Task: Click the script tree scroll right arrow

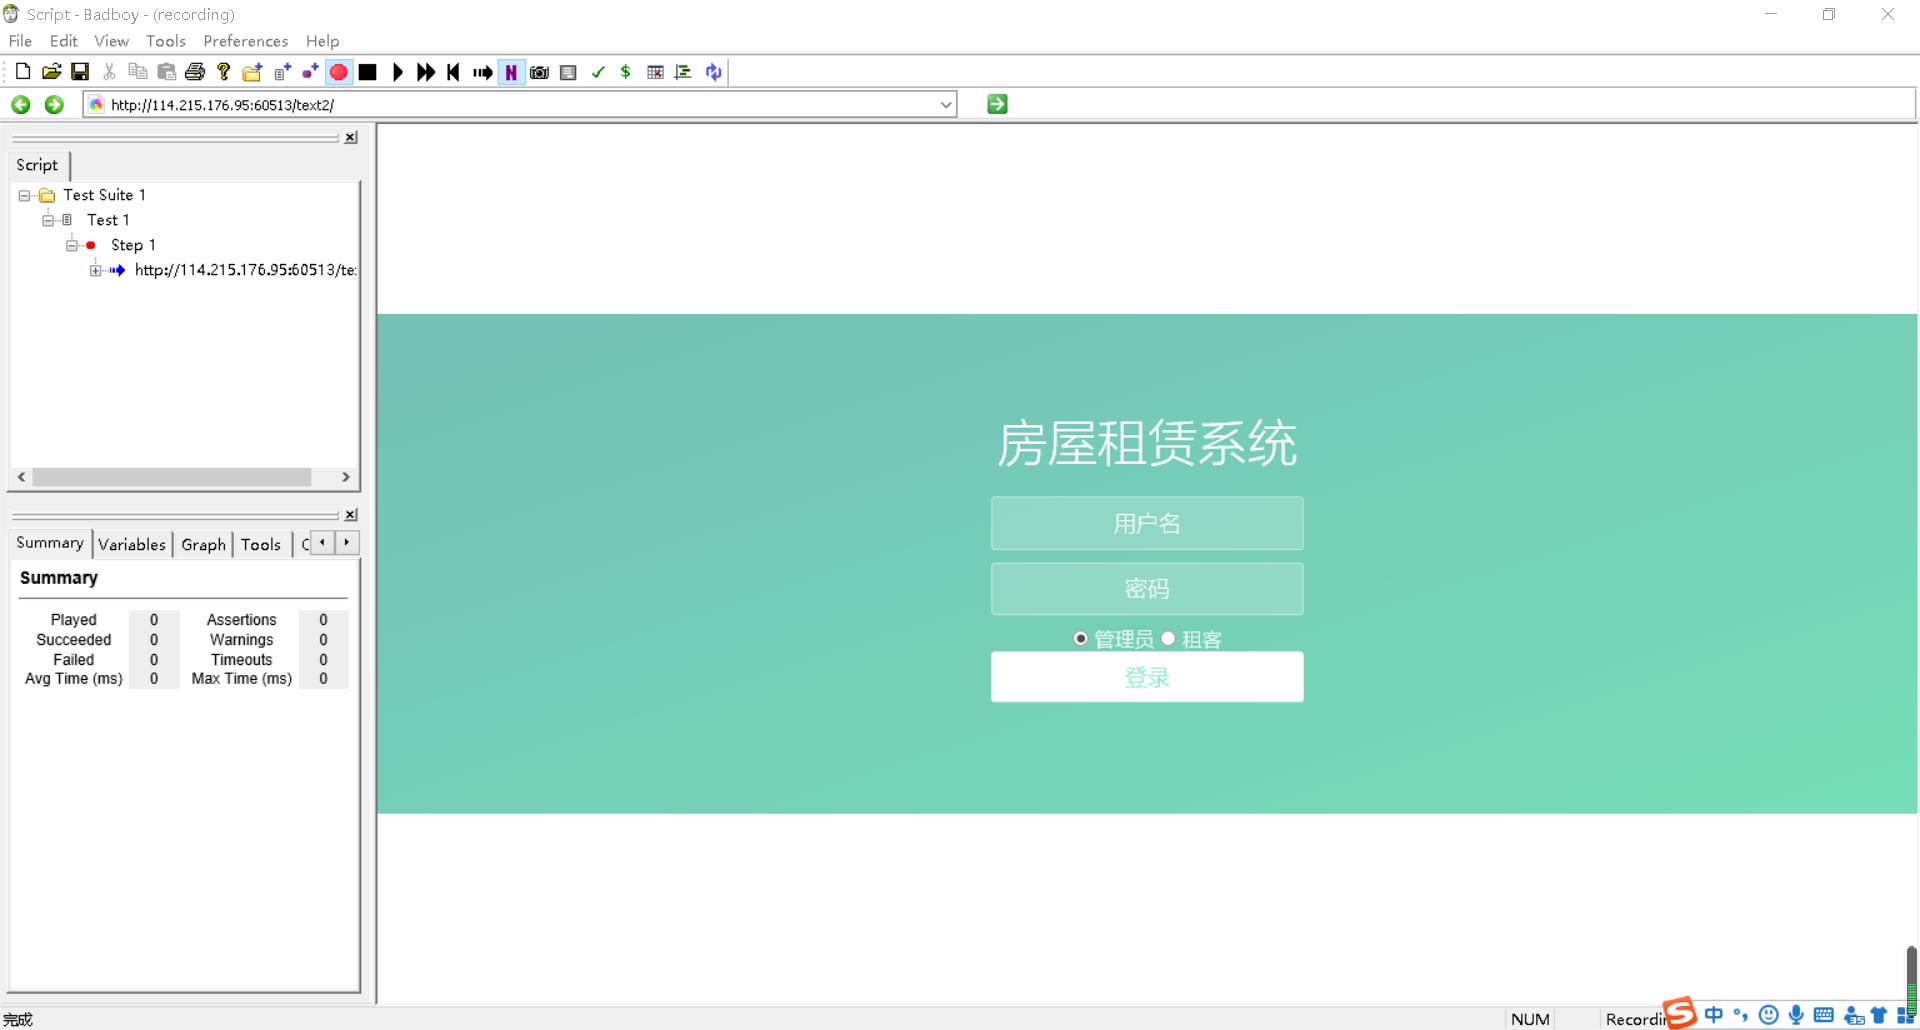Action: 346,477
